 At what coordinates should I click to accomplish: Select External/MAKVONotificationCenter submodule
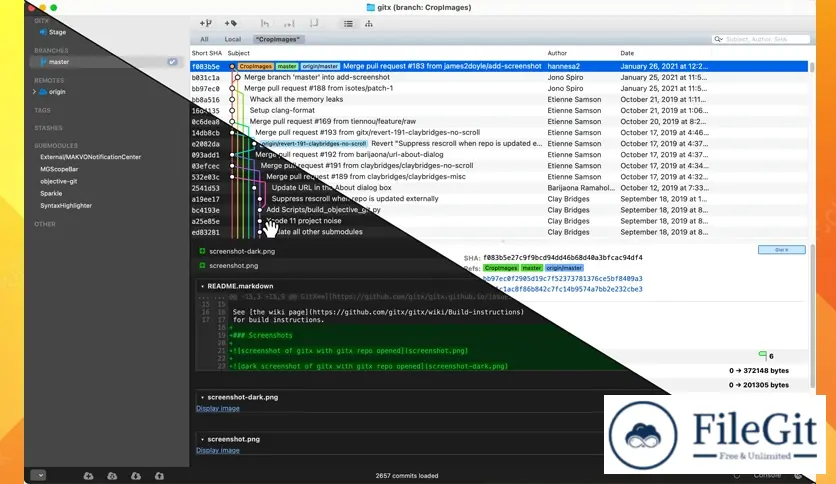91,157
